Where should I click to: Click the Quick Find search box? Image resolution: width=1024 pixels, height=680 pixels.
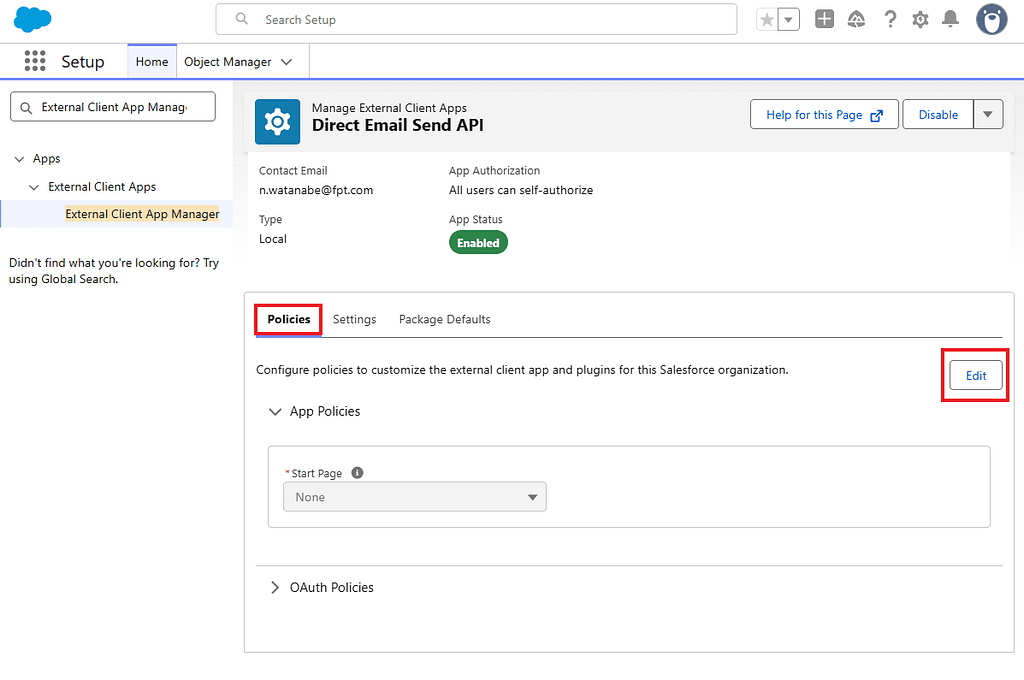tap(113, 106)
